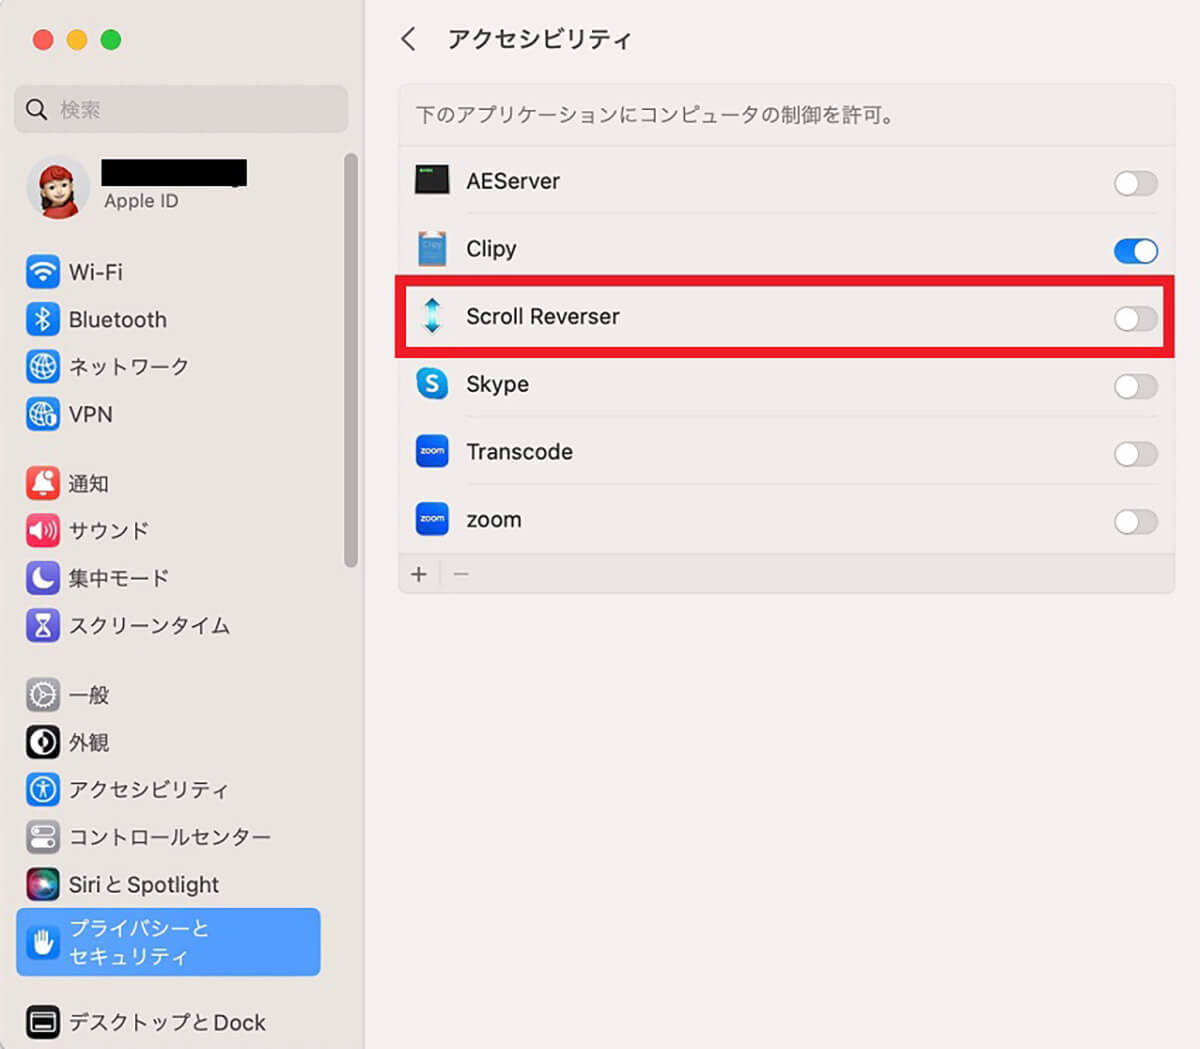Disable the Clipy toggle
The width and height of the screenshot is (1200, 1049).
(1136, 251)
